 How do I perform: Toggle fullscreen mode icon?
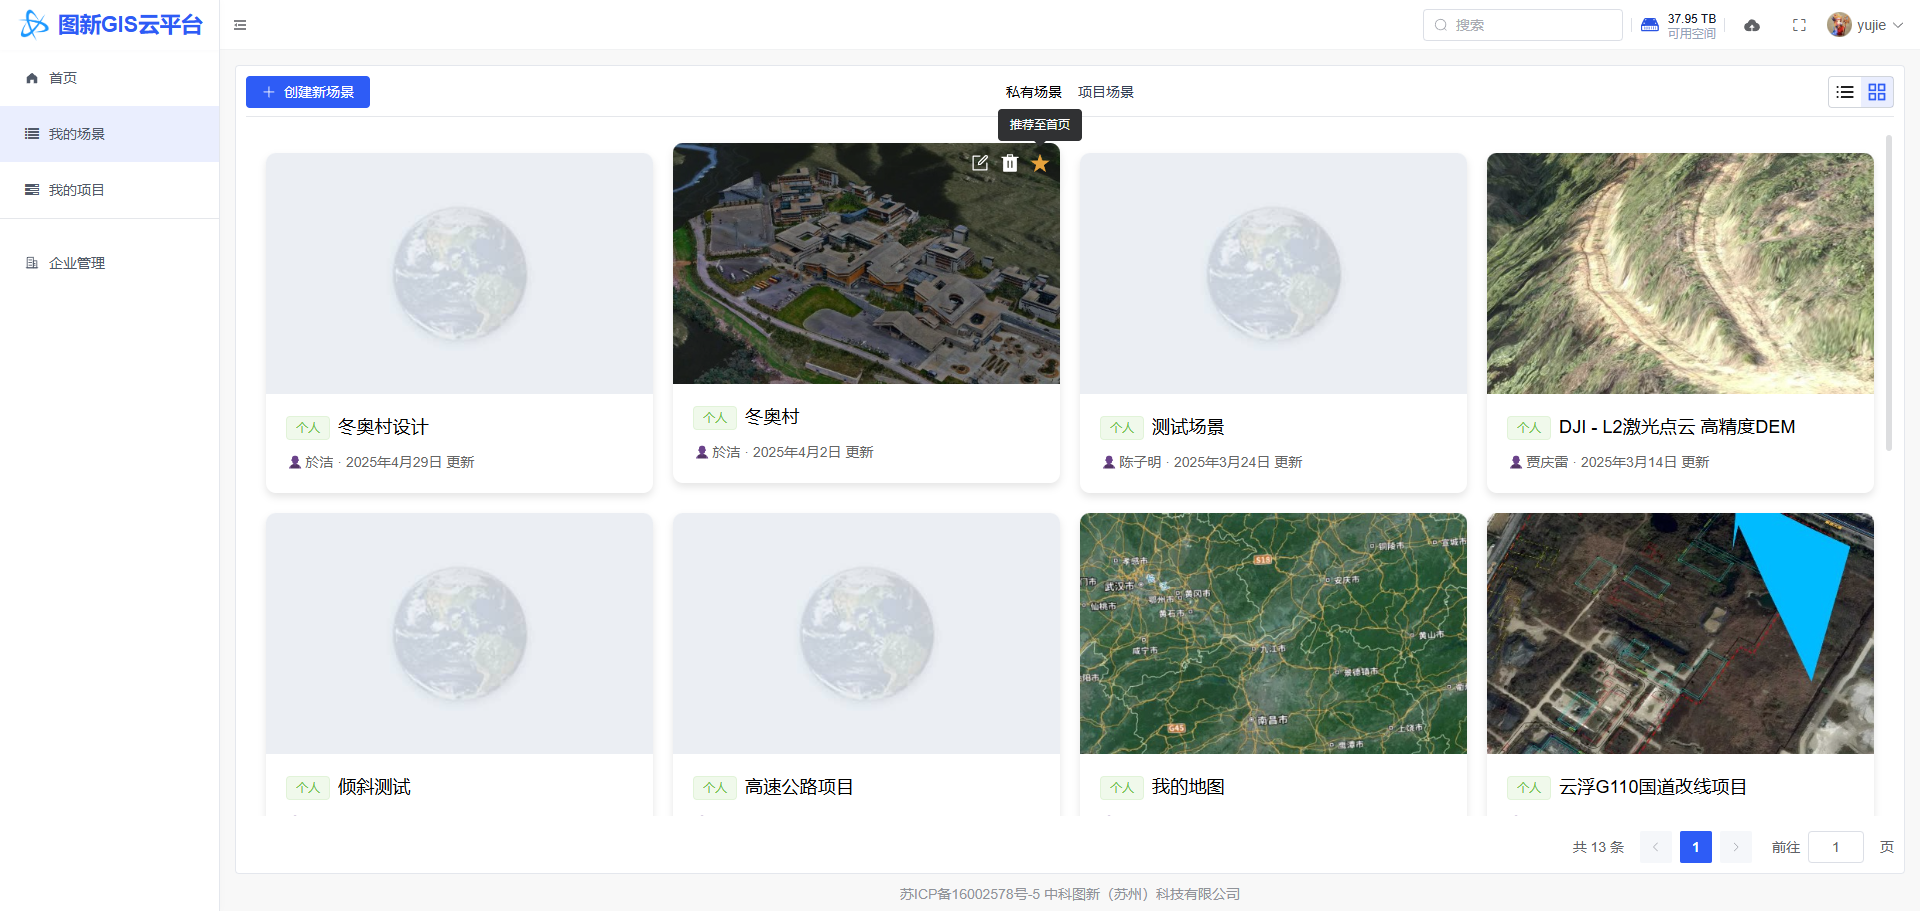coord(1799,25)
